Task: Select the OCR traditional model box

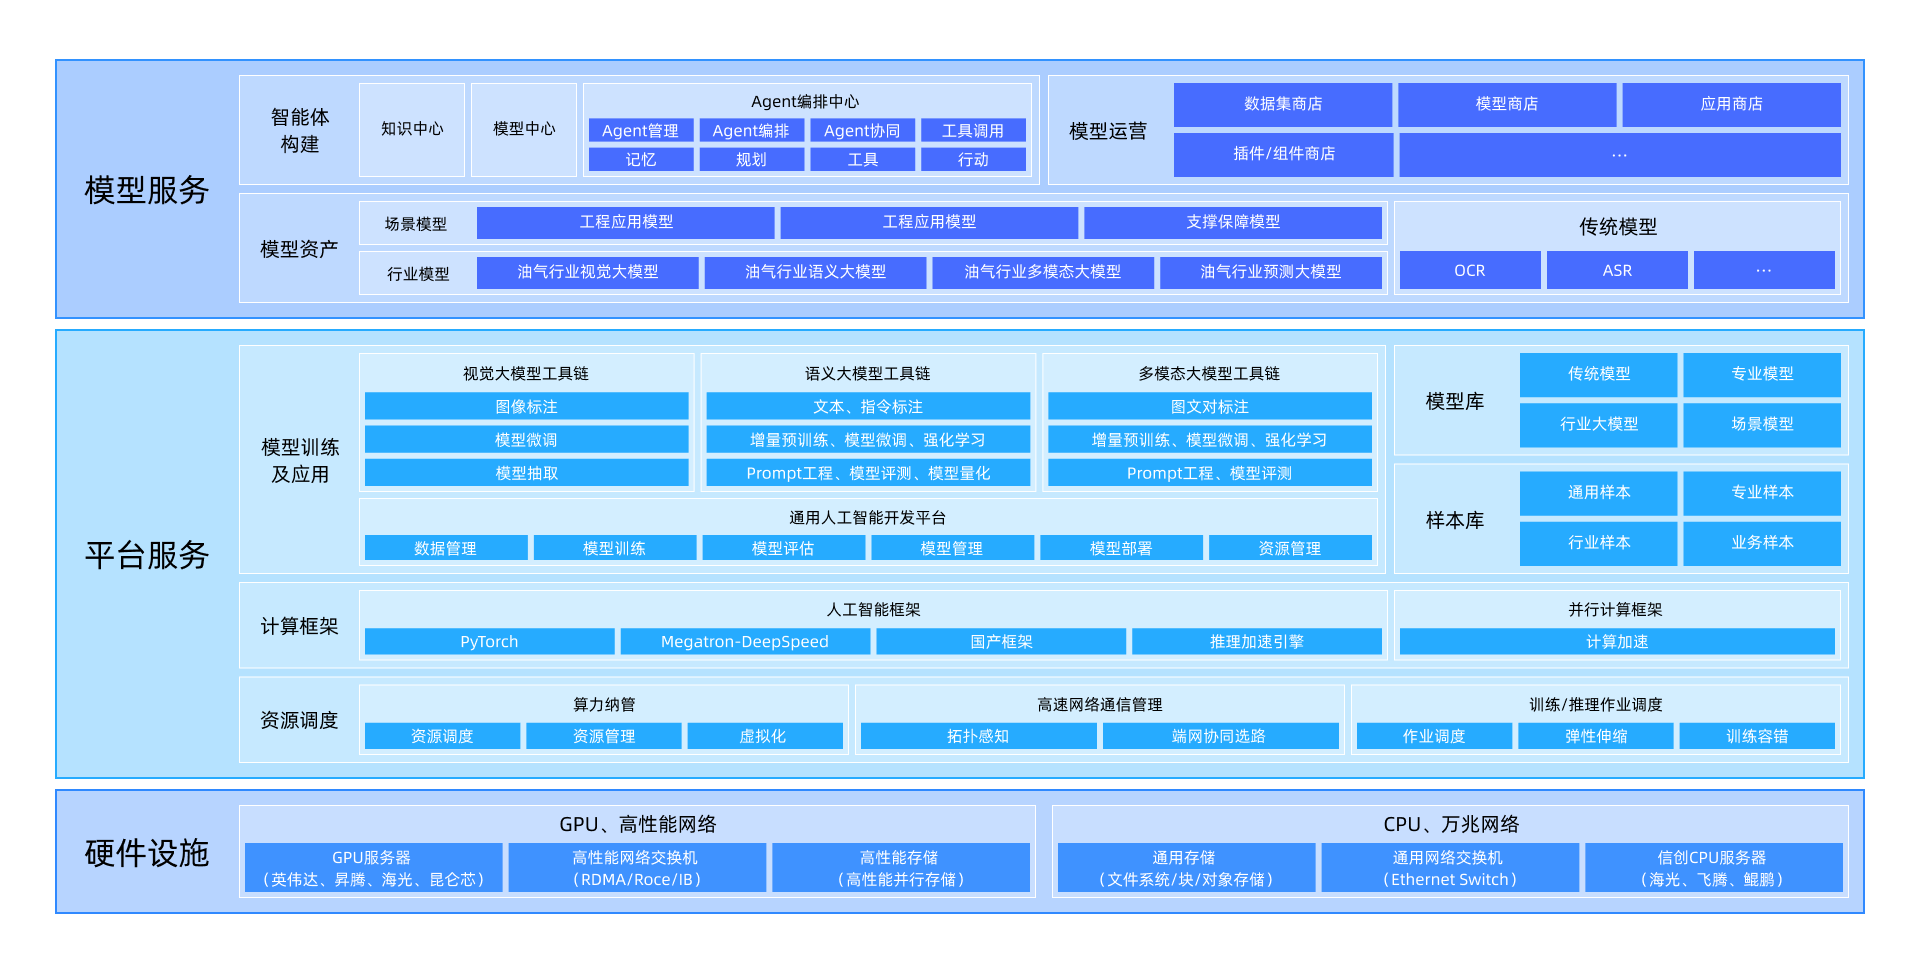Action: (1469, 271)
